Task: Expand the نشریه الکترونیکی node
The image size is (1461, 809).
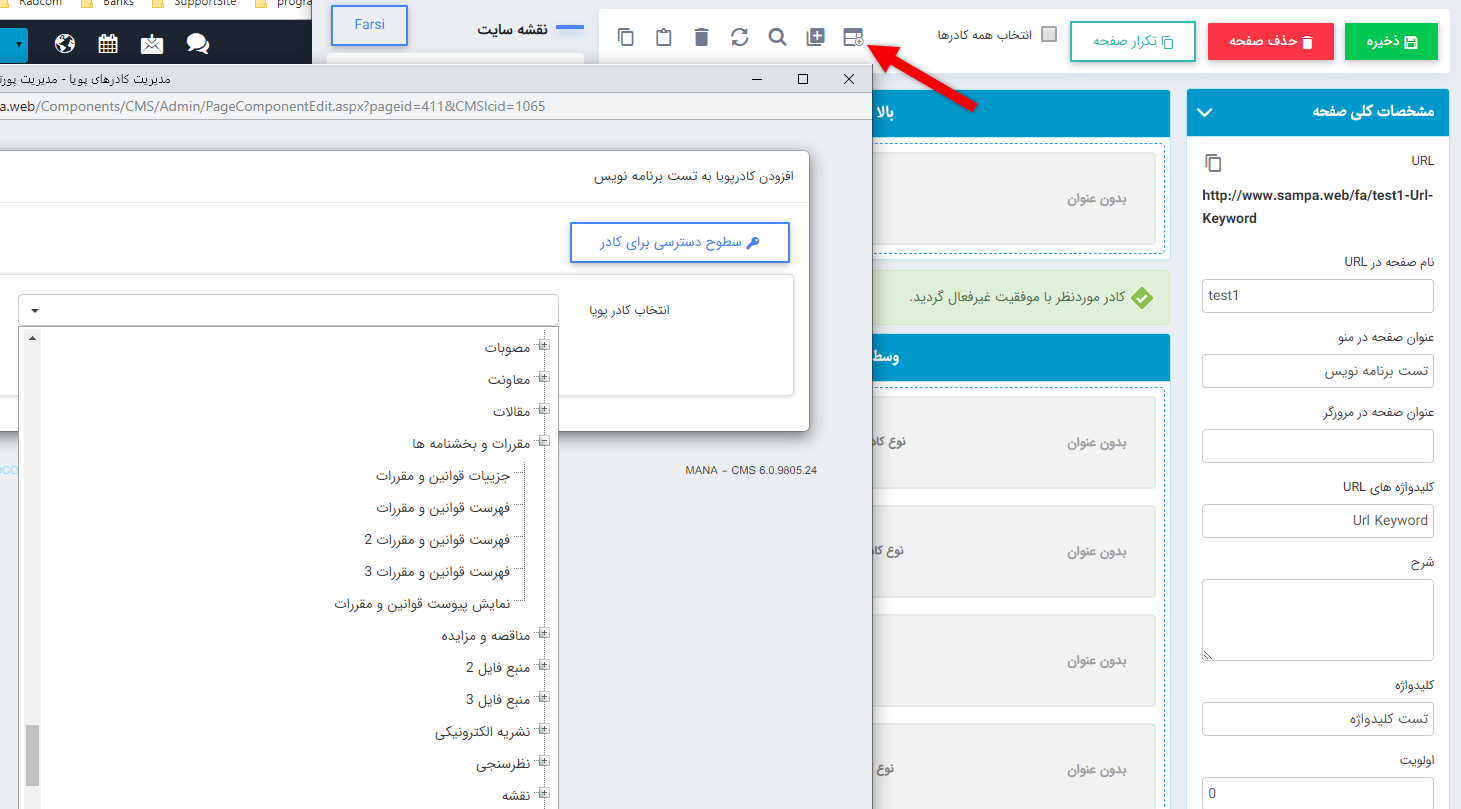Action: [x=545, y=730]
